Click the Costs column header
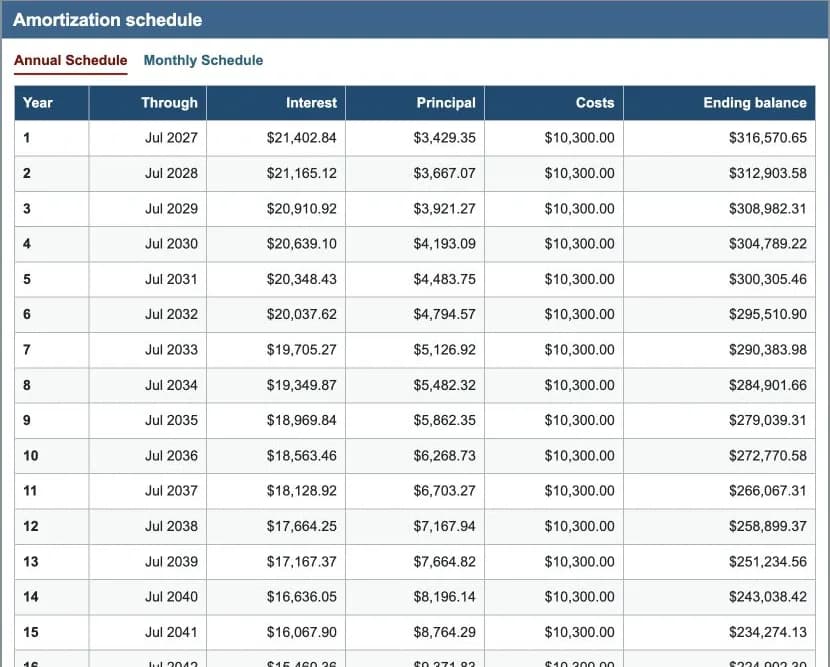The width and height of the screenshot is (830, 667). pos(554,103)
